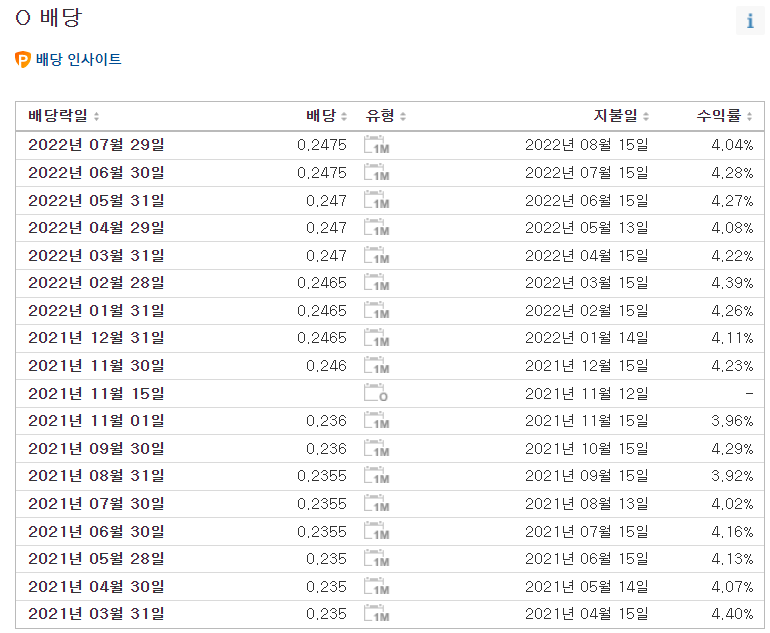Click yield value 4.40%
Viewport: 770px width, 633px height.
(732, 614)
